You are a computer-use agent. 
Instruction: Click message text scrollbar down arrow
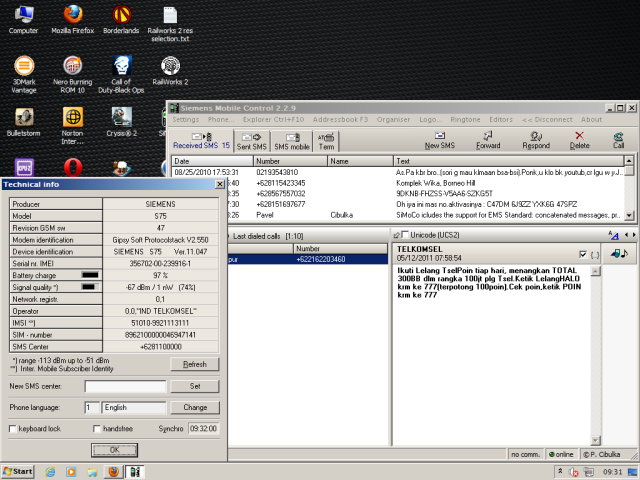[x=596, y=440]
